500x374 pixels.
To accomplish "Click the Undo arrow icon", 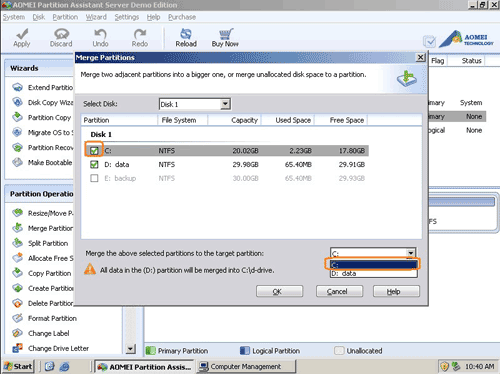I will pos(100,34).
